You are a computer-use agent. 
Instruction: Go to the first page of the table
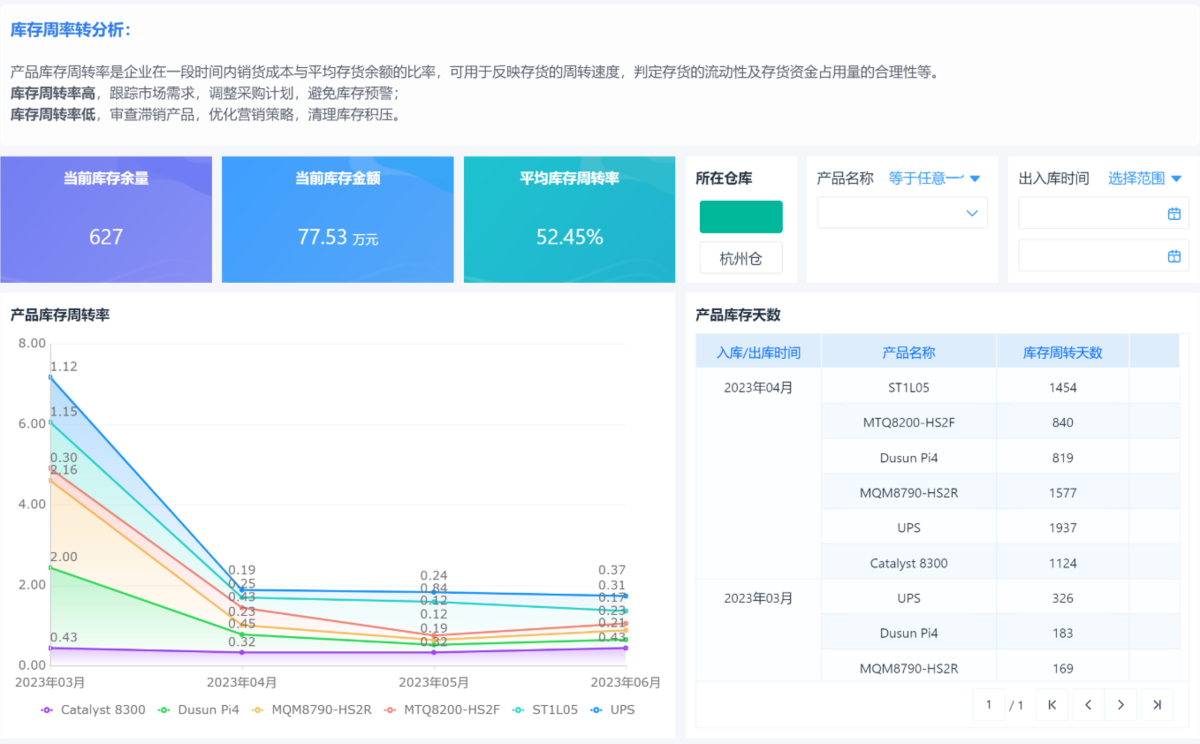coord(1051,705)
